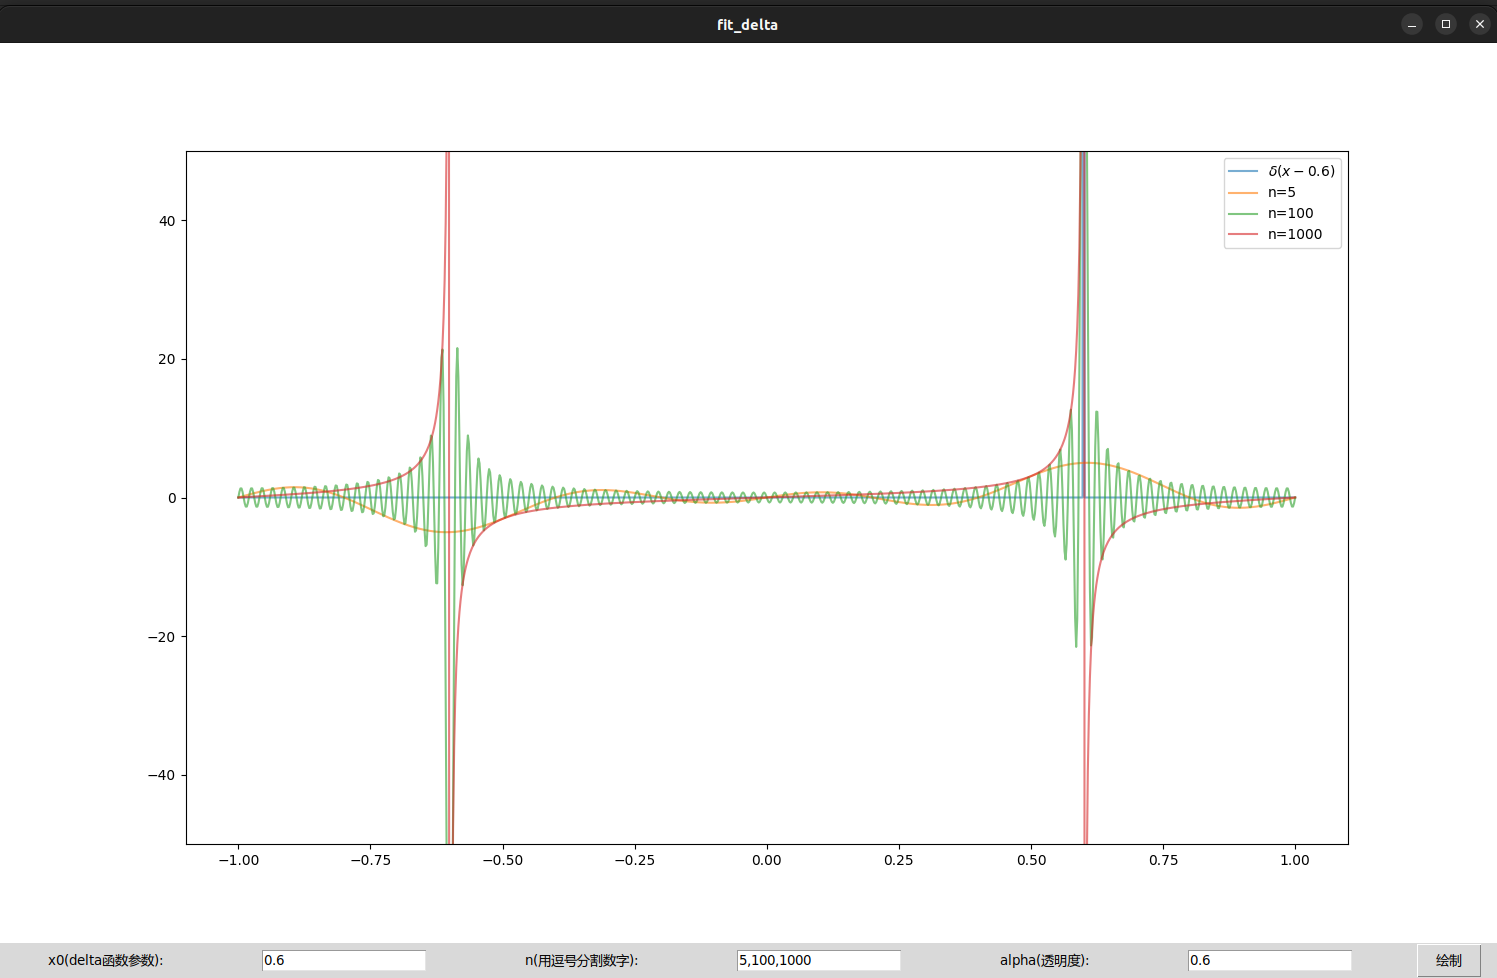Close the fit_delta window

pos(1480,24)
